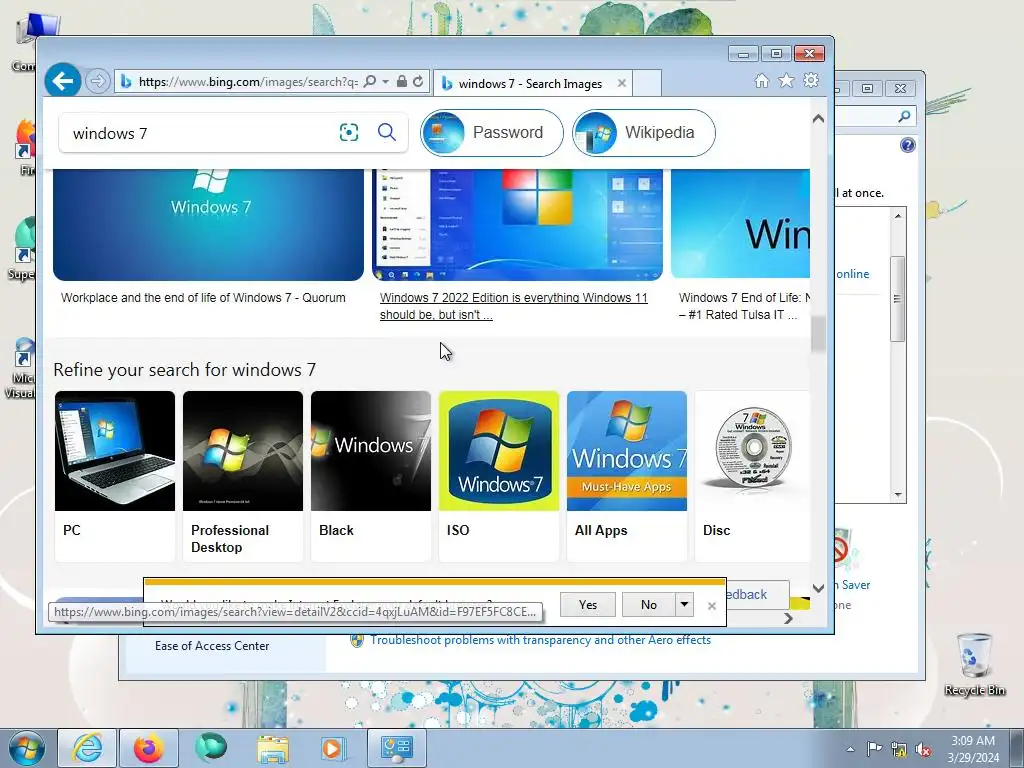The width and height of the screenshot is (1024, 768).
Task: Click the Screen Saver link in back window
Action: pos(852,585)
